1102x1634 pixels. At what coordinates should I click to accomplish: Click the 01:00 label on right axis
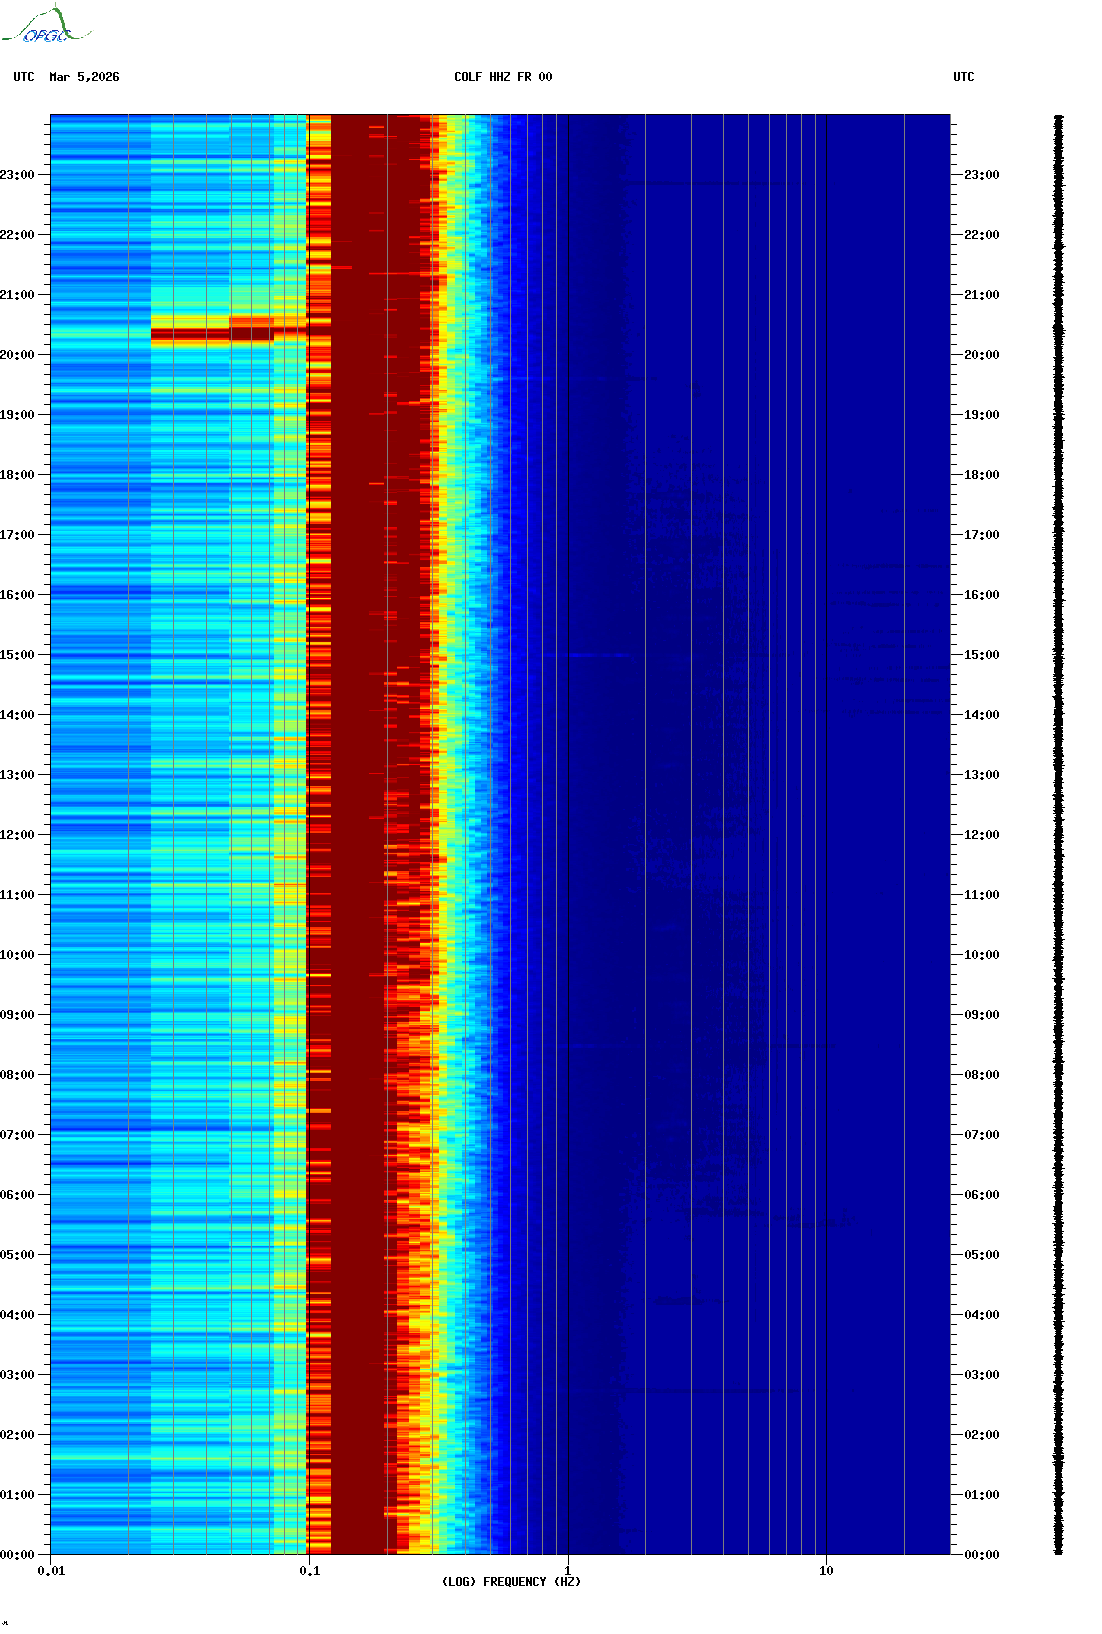pos(982,1495)
